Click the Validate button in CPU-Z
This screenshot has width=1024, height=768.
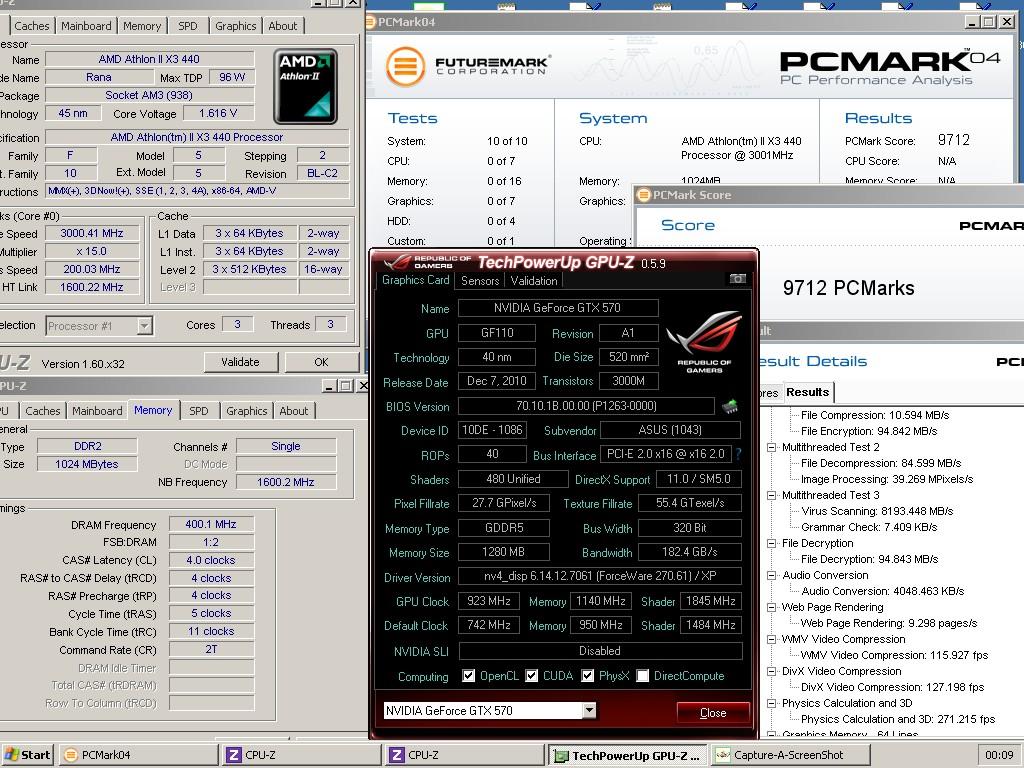click(x=240, y=362)
